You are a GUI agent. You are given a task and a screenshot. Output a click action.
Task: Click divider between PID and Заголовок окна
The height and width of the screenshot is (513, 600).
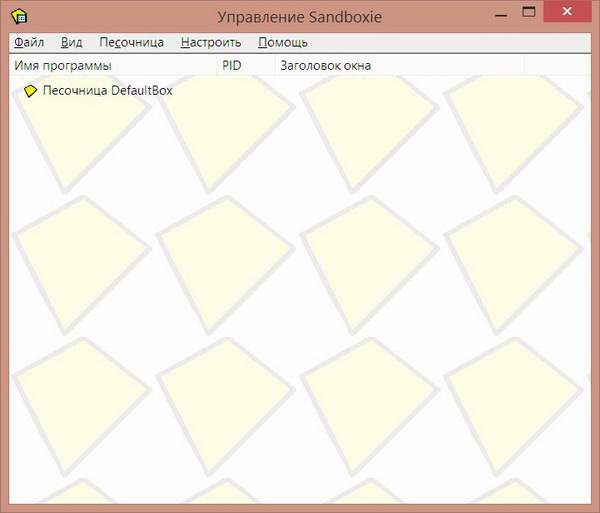tap(275, 66)
